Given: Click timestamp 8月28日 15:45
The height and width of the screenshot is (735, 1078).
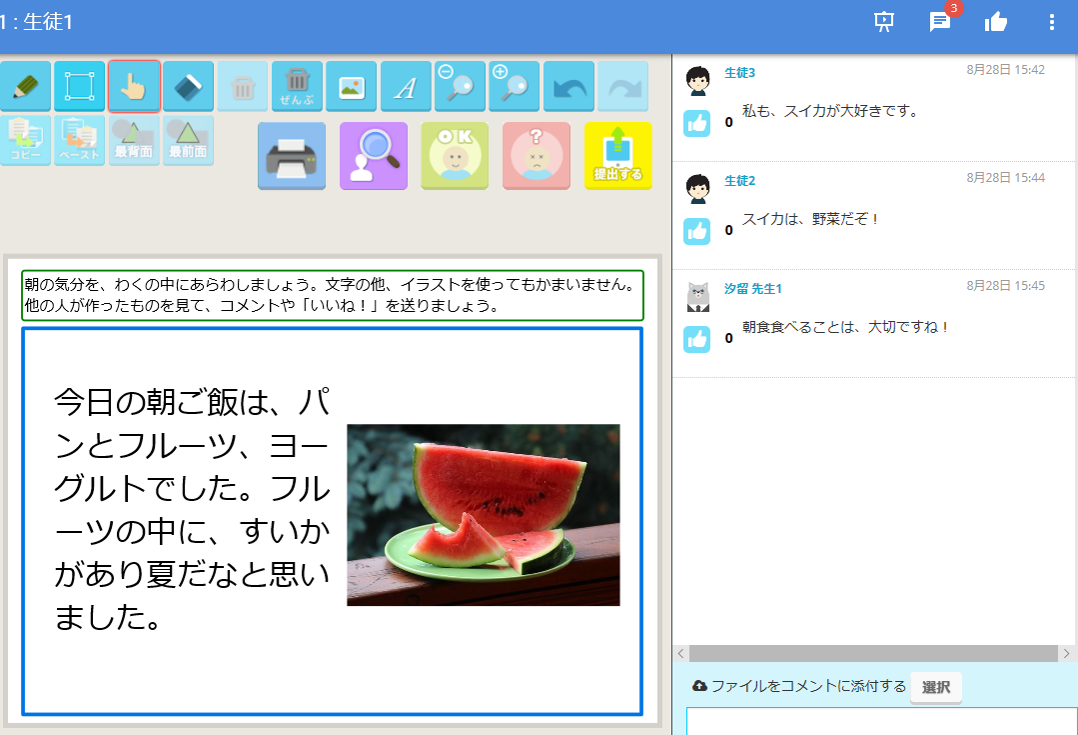Looking at the screenshot, I should tap(1005, 286).
